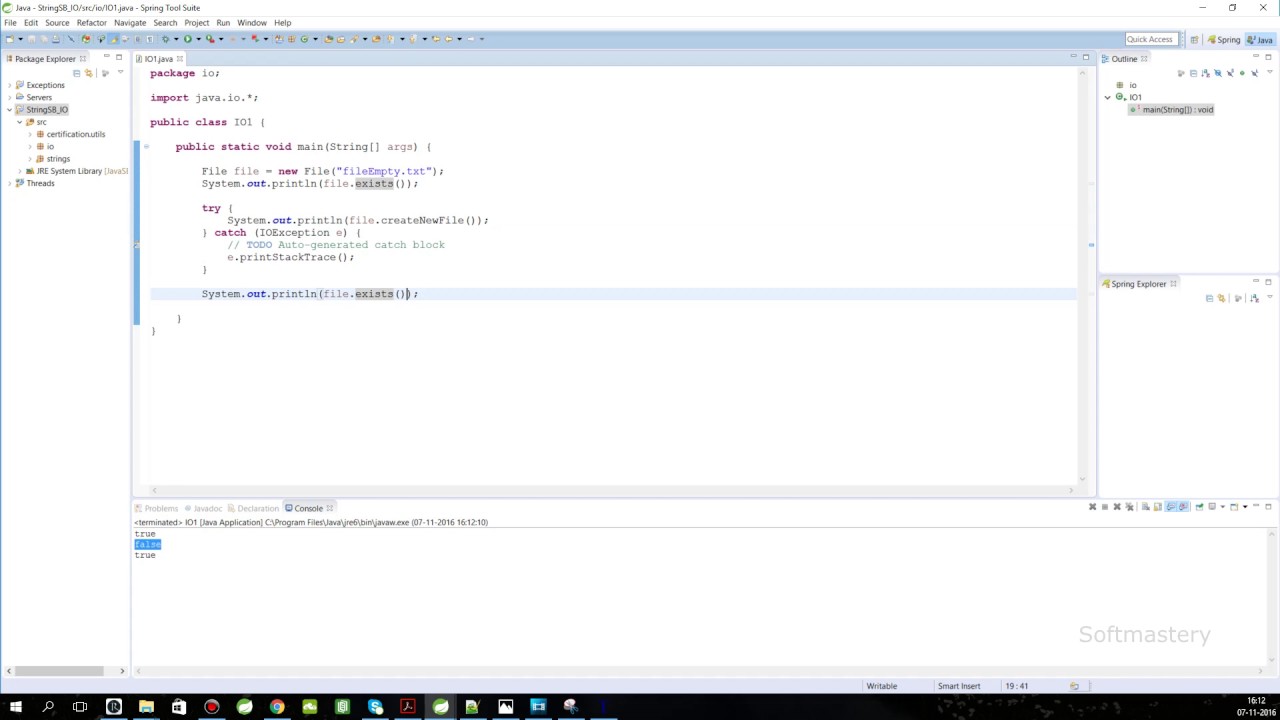
Task: Collapse All in Package Explorer toolbar
Action: 77,72
